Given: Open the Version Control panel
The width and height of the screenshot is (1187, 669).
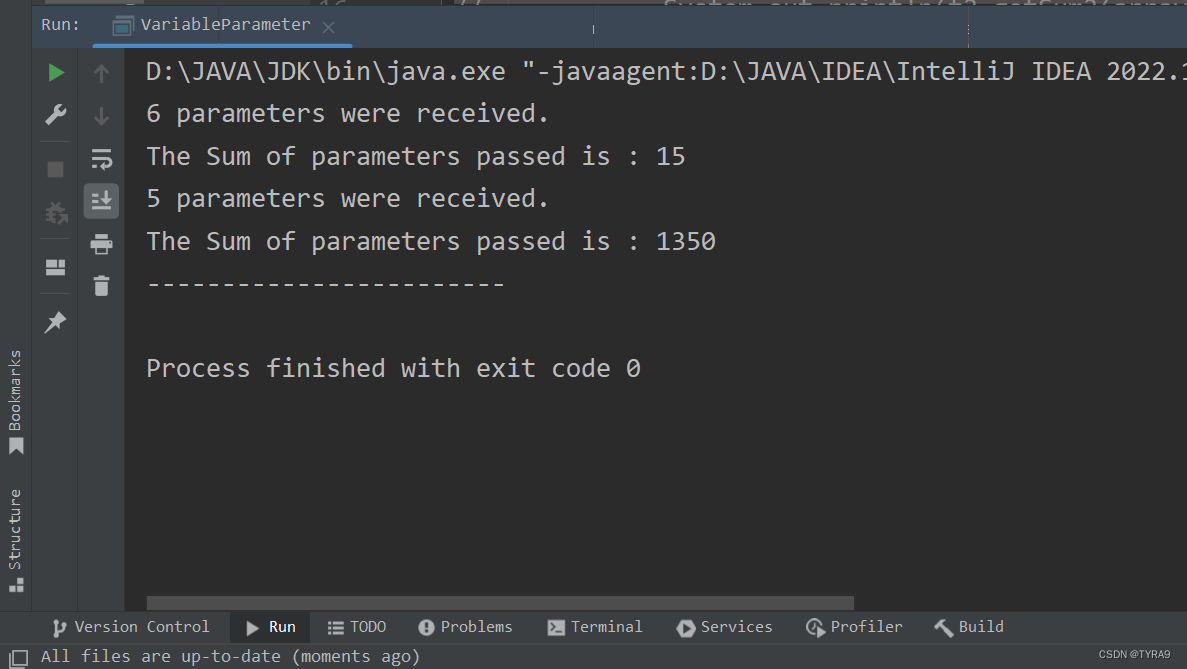Looking at the screenshot, I should click(131, 627).
